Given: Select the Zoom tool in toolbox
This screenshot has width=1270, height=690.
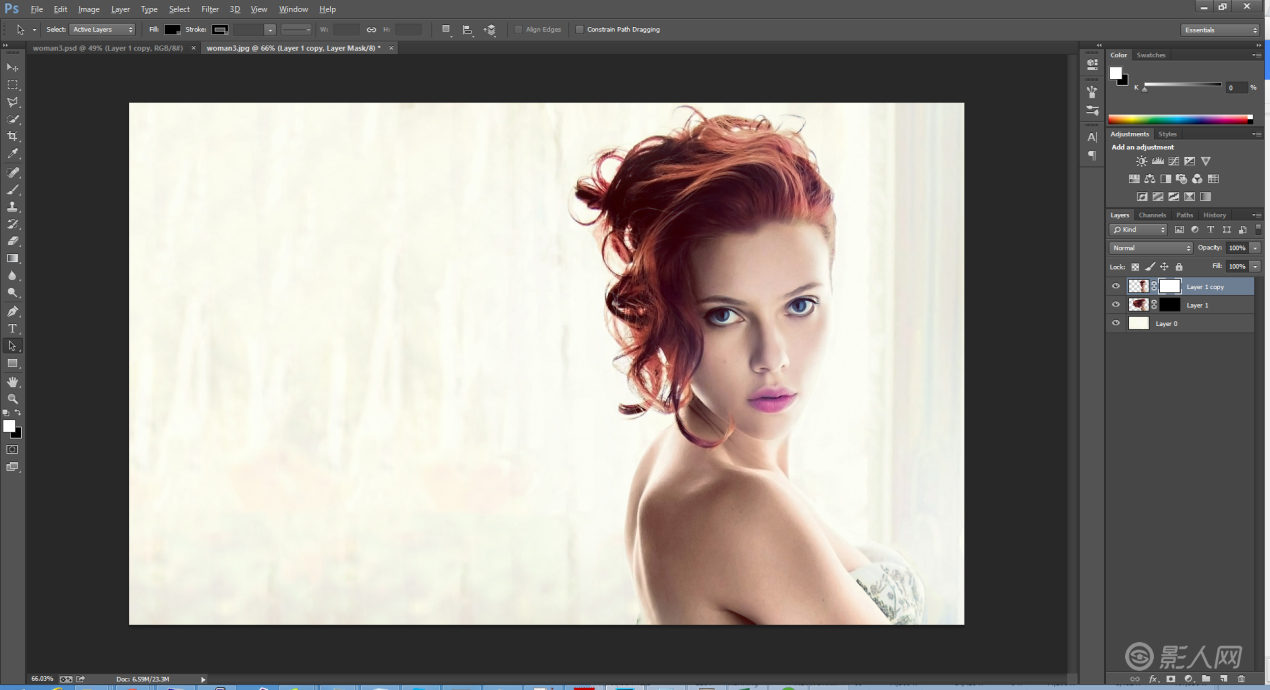Looking at the screenshot, I should (x=13, y=399).
